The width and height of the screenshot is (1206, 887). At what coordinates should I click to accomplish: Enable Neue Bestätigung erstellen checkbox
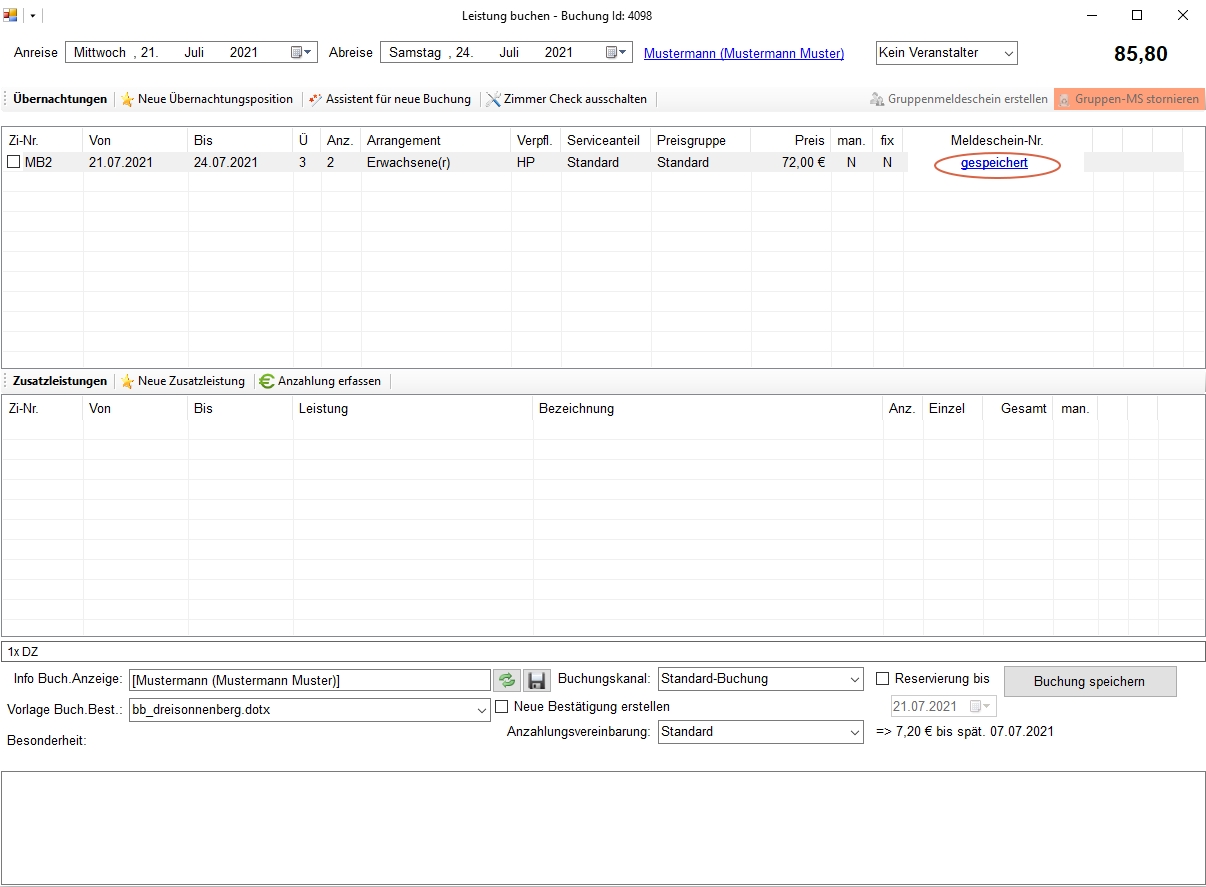point(502,707)
